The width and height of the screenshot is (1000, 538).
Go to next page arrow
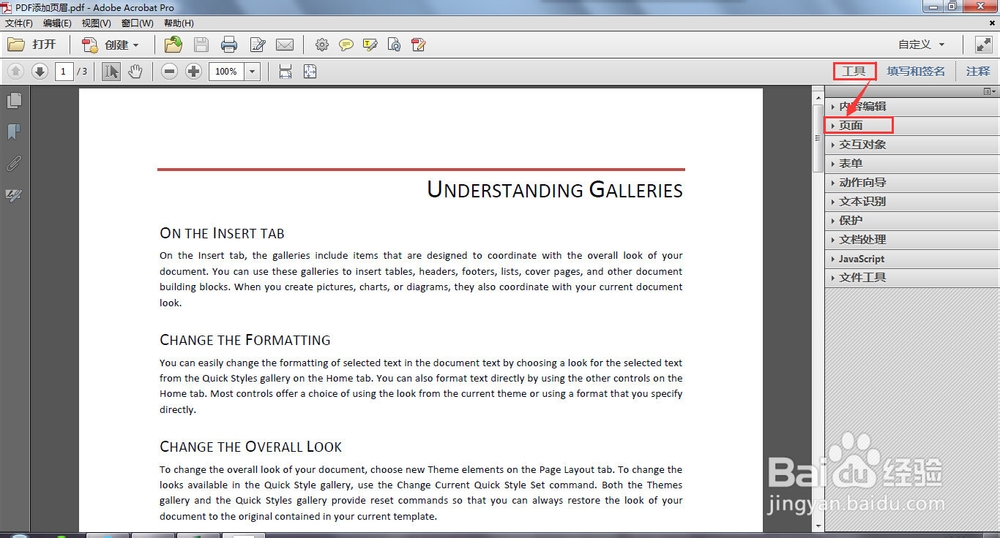(x=40, y=71)
